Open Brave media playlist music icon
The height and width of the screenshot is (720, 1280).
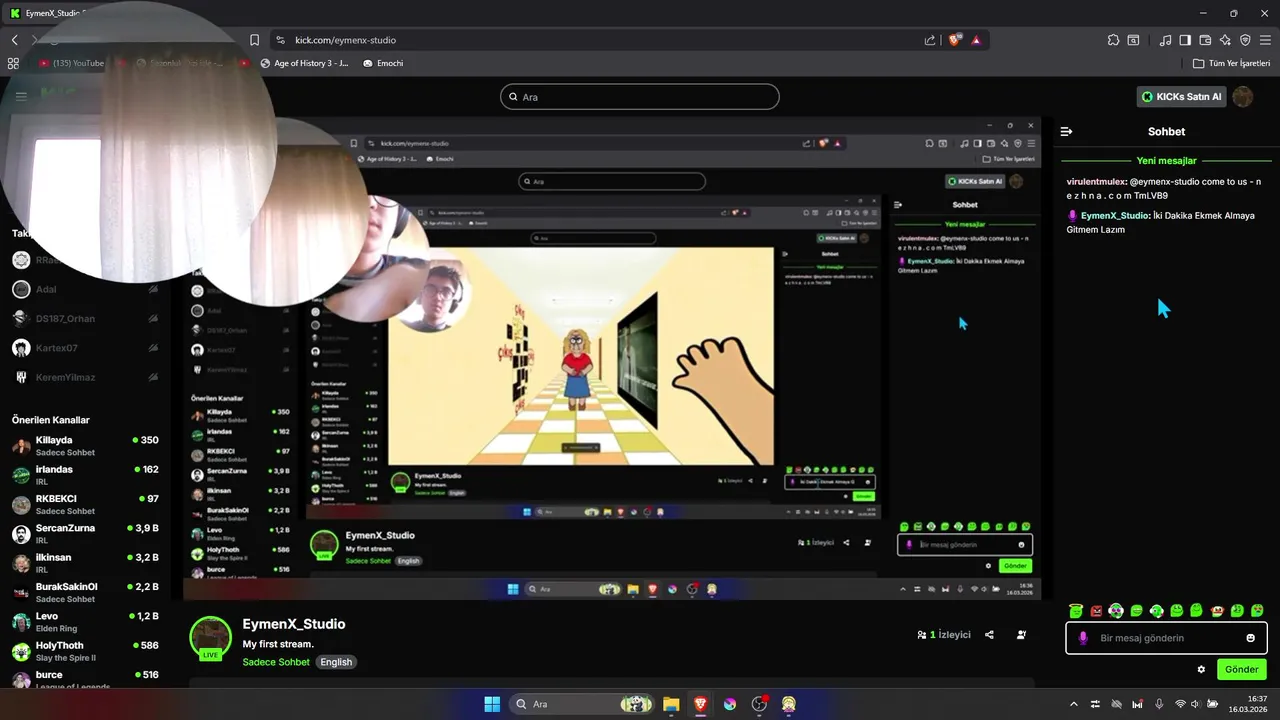pos(1165,40)
